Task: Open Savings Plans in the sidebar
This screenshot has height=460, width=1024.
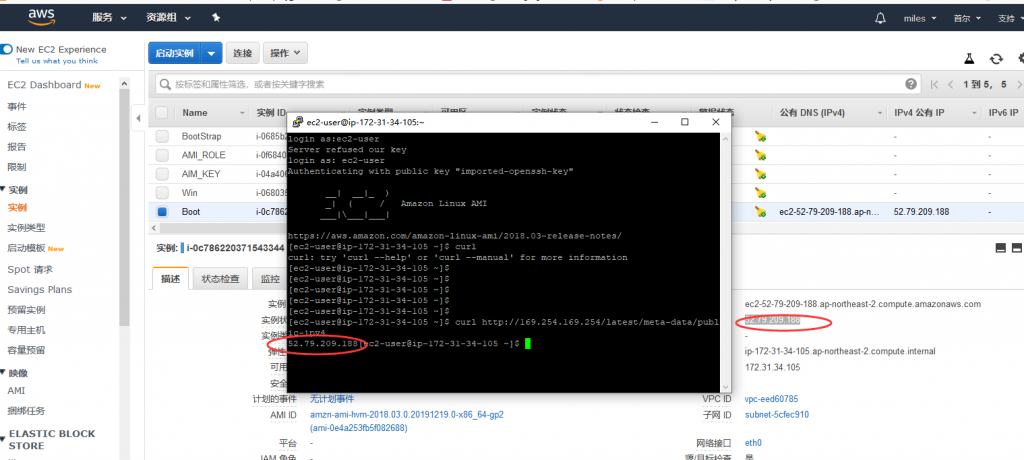Action: coord(40,289)
